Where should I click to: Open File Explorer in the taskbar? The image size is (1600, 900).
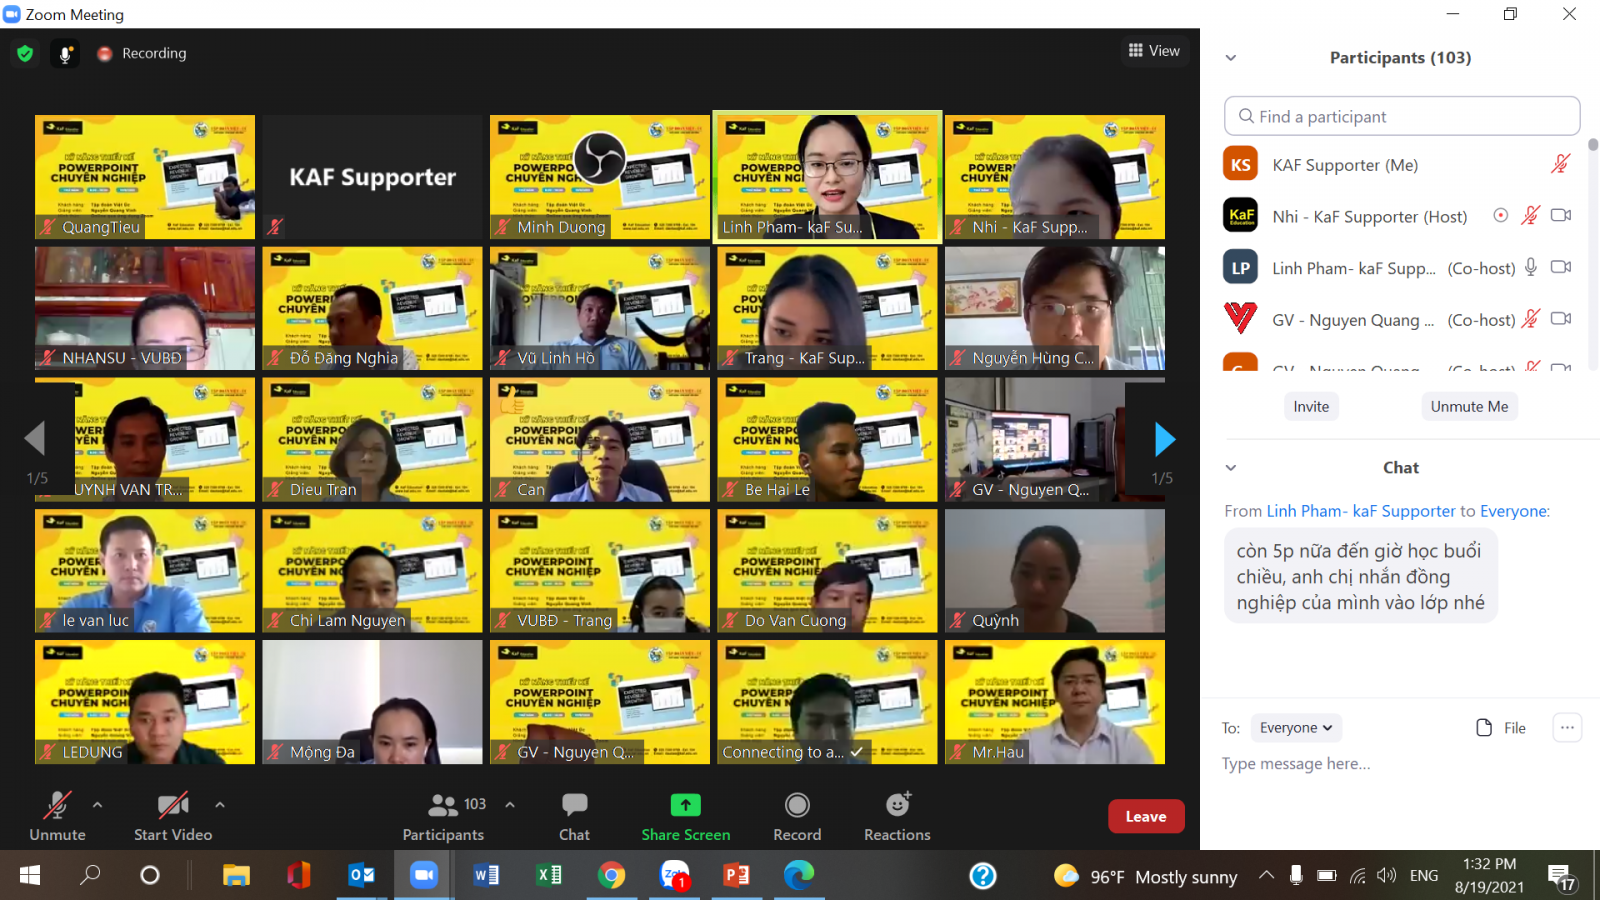(x=236, y=876)
